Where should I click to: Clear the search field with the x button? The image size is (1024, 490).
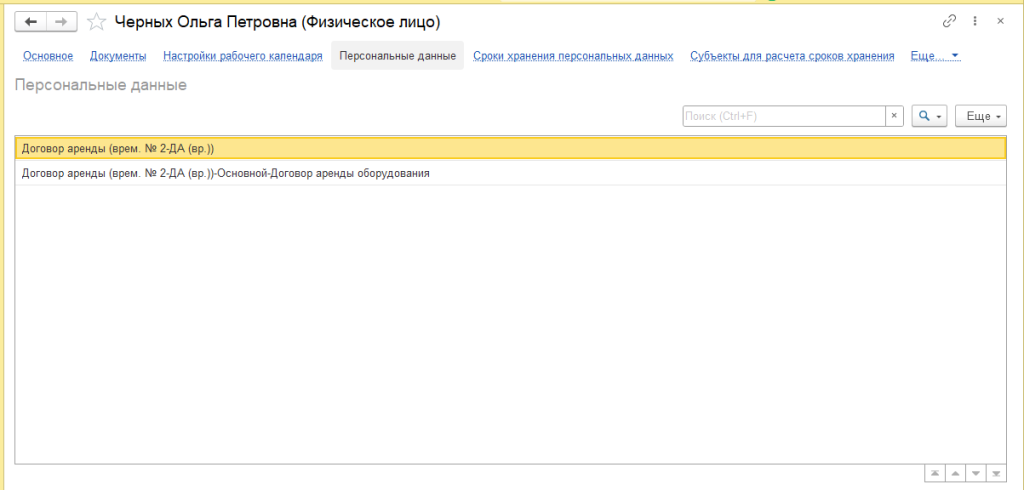[x=894, y=117]
